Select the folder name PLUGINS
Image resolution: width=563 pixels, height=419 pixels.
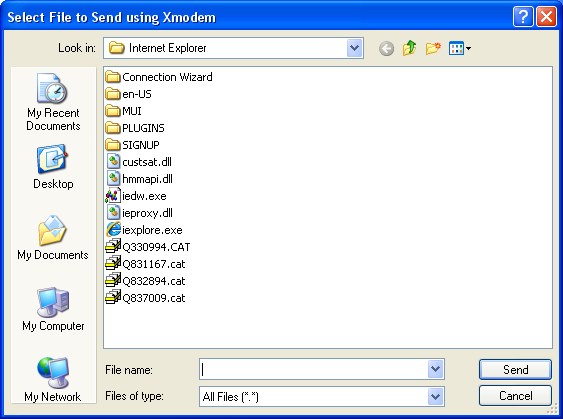click(143, 128)
